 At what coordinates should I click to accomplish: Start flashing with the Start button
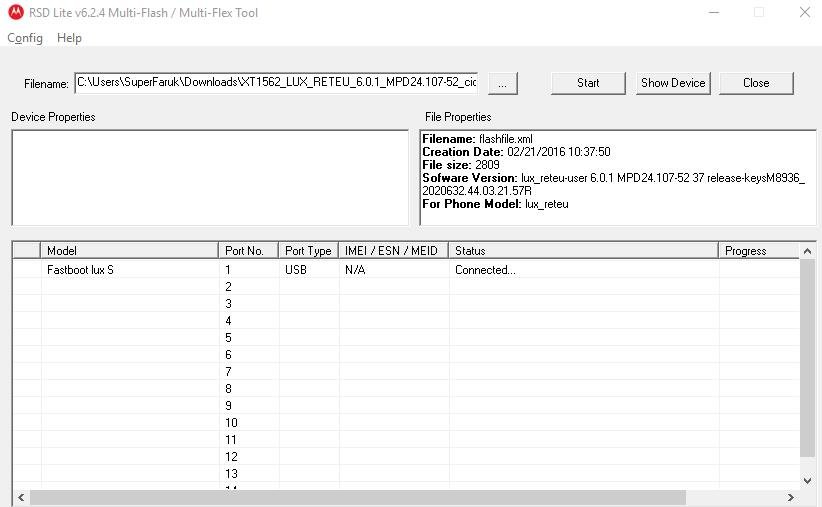point(588,83)
